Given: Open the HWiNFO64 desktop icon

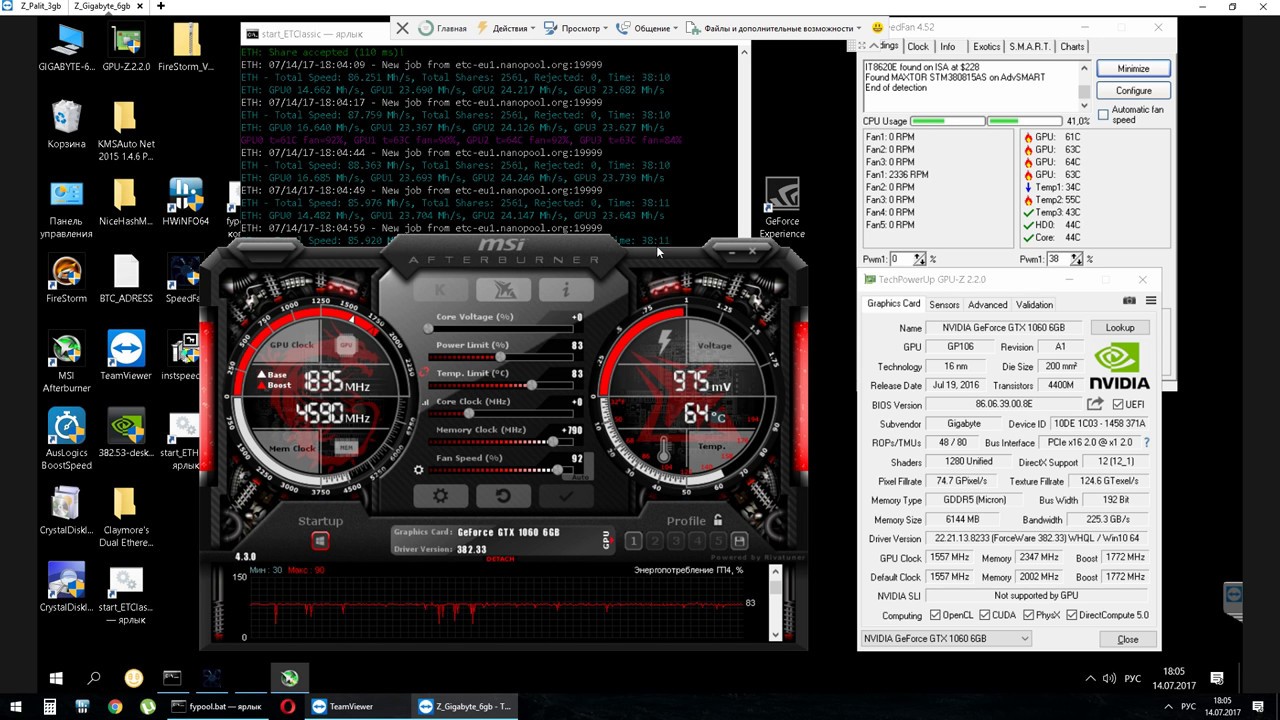Looking at the screenshot, I should (185, 202).
